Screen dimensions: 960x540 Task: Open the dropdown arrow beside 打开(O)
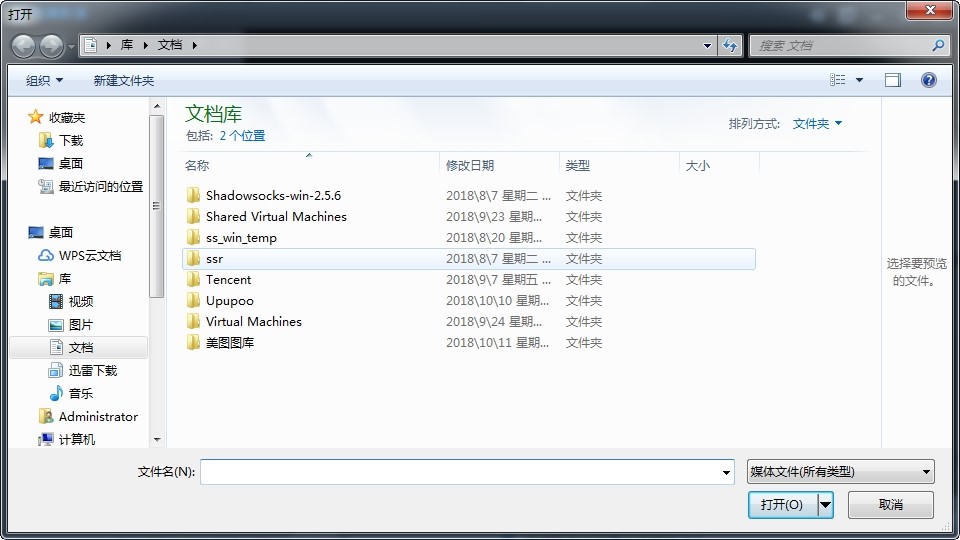[x=825, y=505]
